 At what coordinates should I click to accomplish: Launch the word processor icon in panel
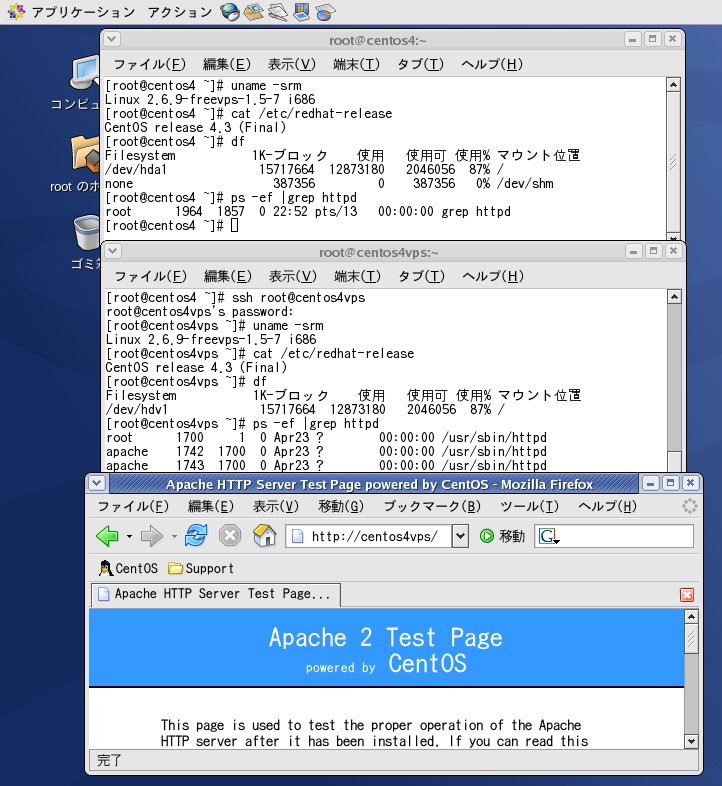(x=278, y=12)
